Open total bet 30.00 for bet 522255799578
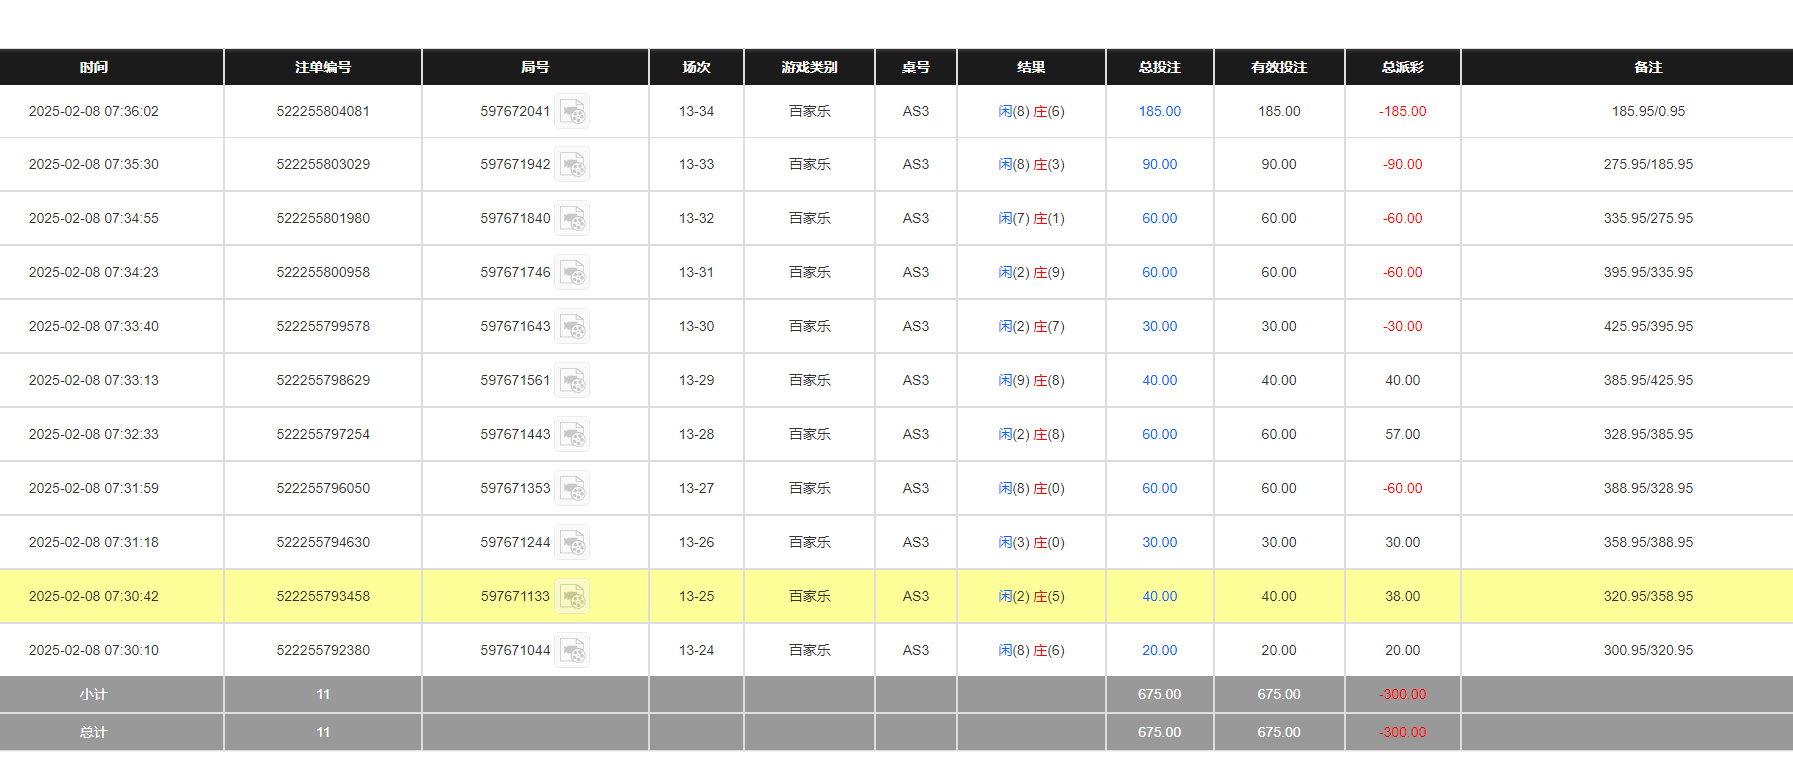 coord(1160,326)
